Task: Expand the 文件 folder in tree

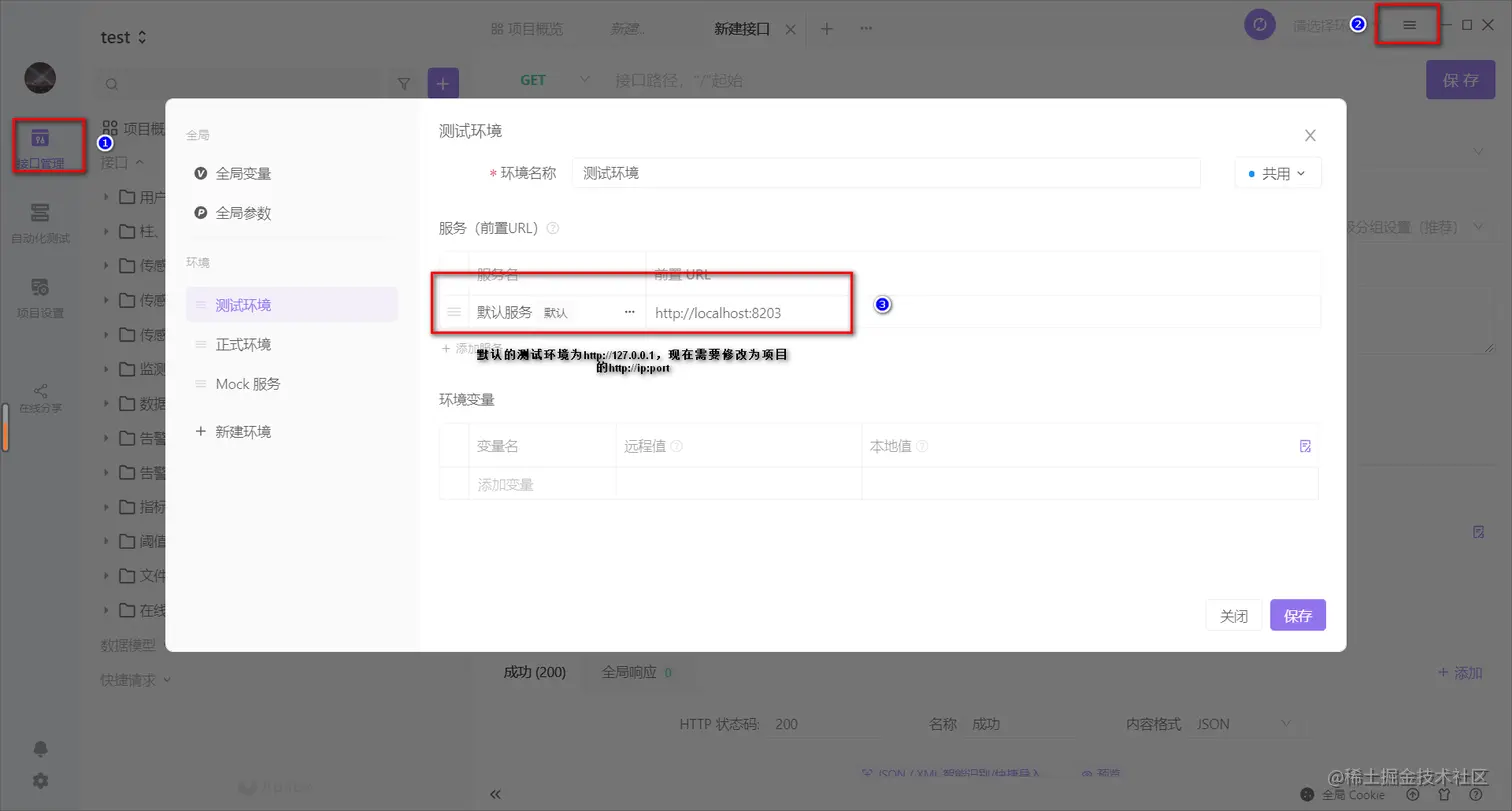Action: click(107, 576)
